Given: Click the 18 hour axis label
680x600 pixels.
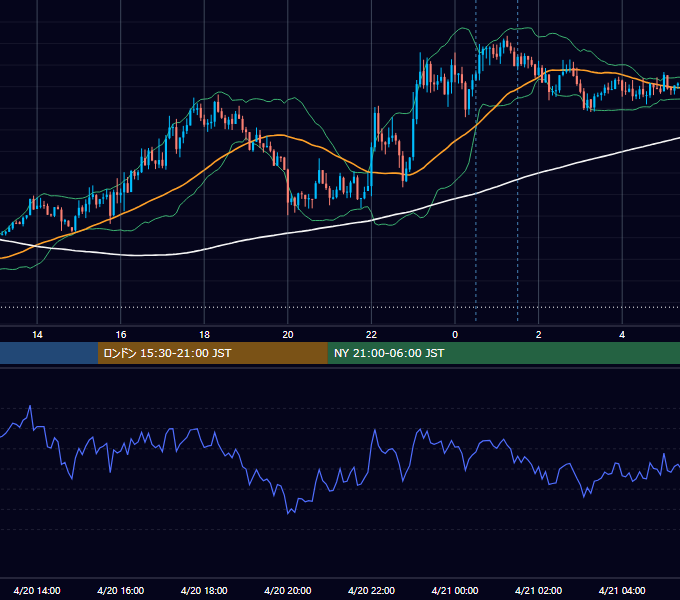Looking at the screenshot, I should [204, 335].
